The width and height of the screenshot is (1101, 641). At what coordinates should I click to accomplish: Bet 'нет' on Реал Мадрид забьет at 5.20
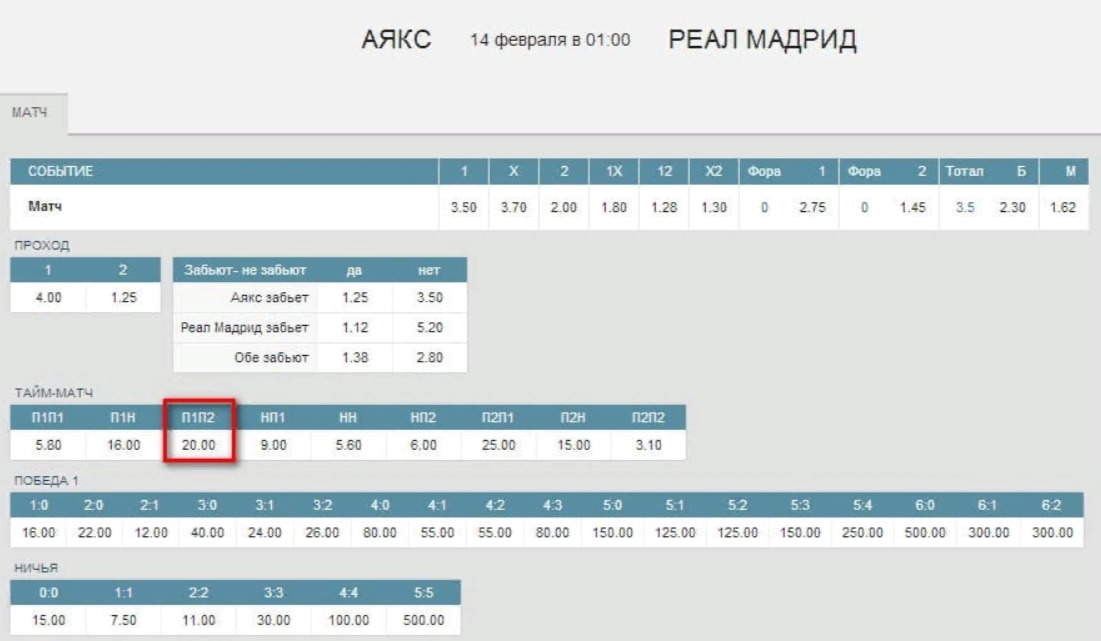pos(430,328)
